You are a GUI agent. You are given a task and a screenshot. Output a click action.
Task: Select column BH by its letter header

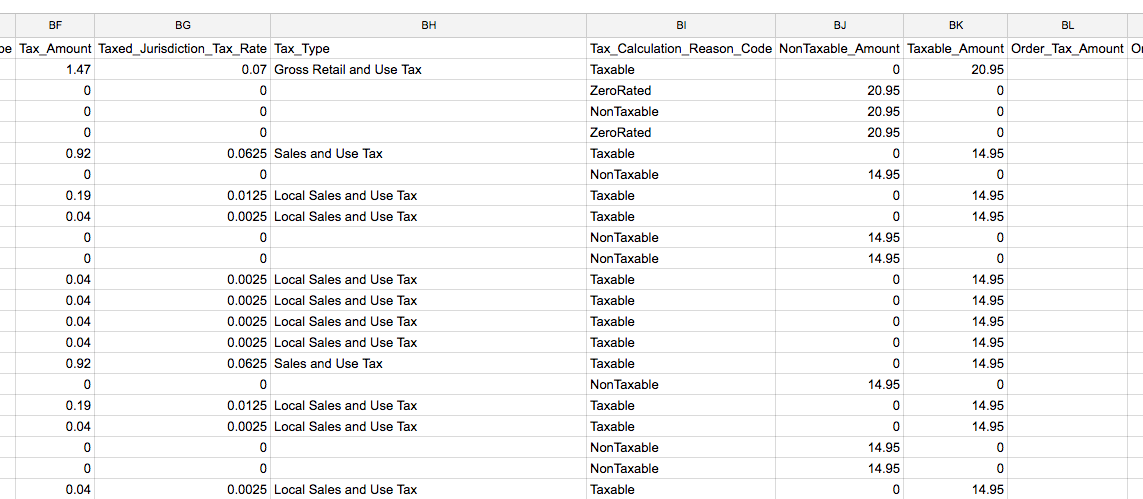[x=429, y=25]
